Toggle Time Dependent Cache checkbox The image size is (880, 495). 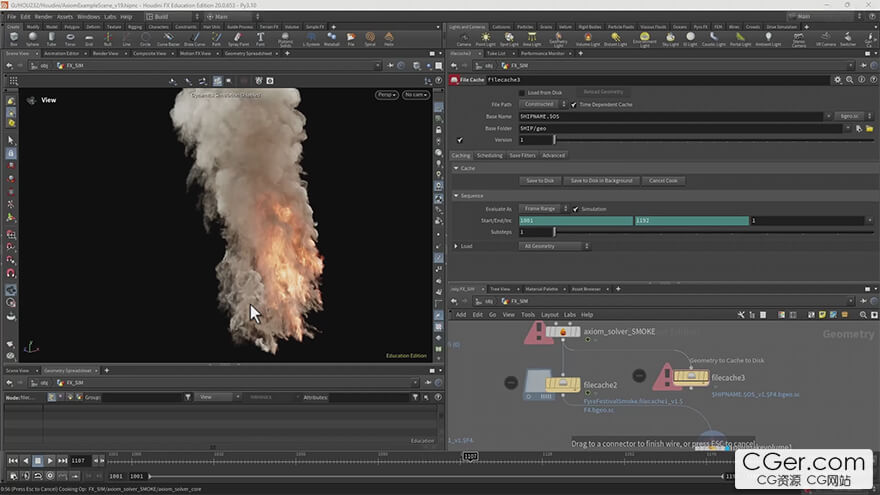(574, 104)
